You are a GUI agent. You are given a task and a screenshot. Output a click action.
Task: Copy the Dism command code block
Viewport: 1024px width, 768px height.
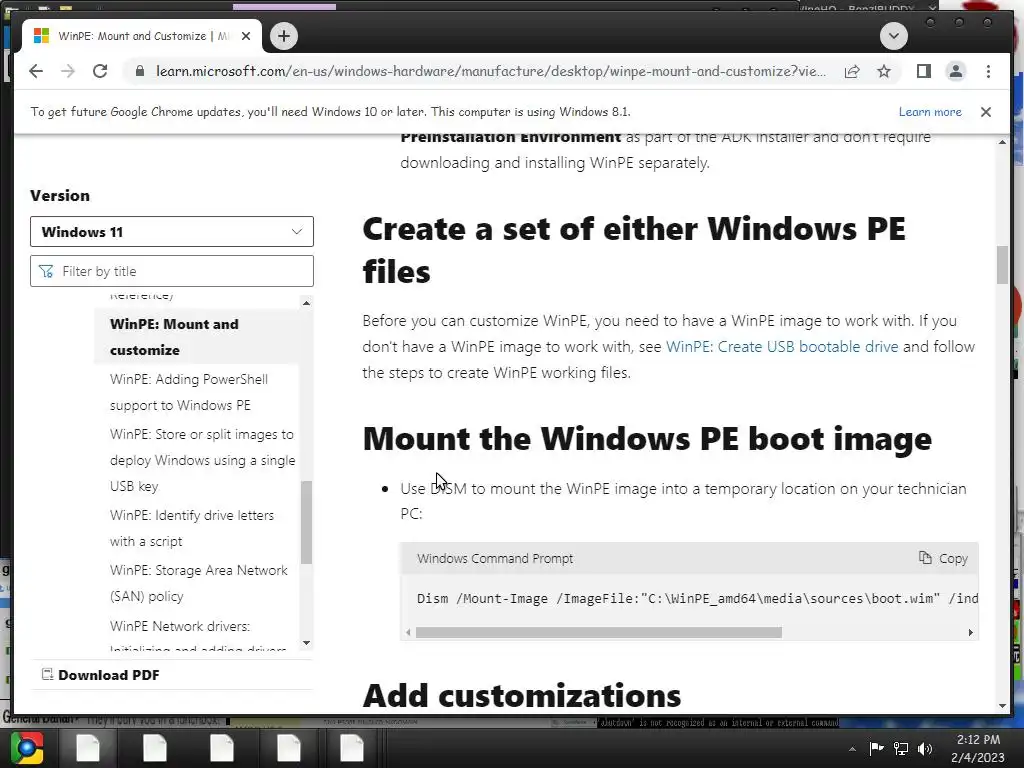pyautogui.click(x=943, y=558)
